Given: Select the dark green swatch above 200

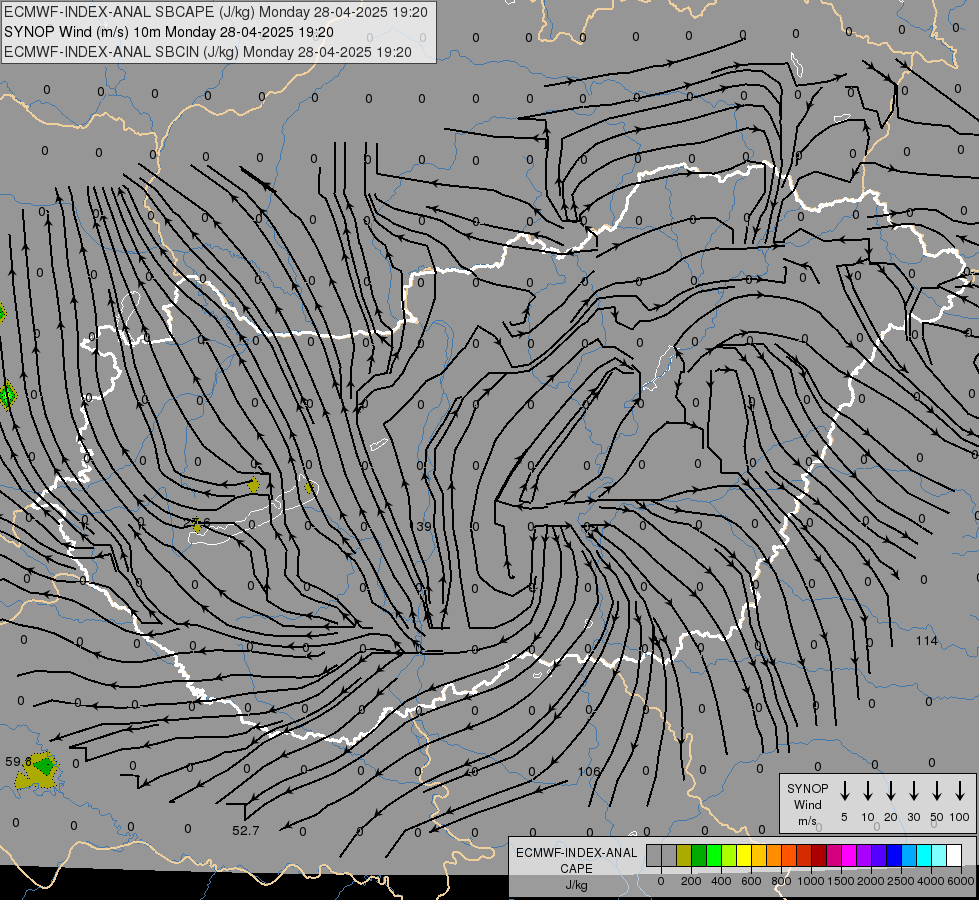Looking at the screenshot, I should (699, 855).
